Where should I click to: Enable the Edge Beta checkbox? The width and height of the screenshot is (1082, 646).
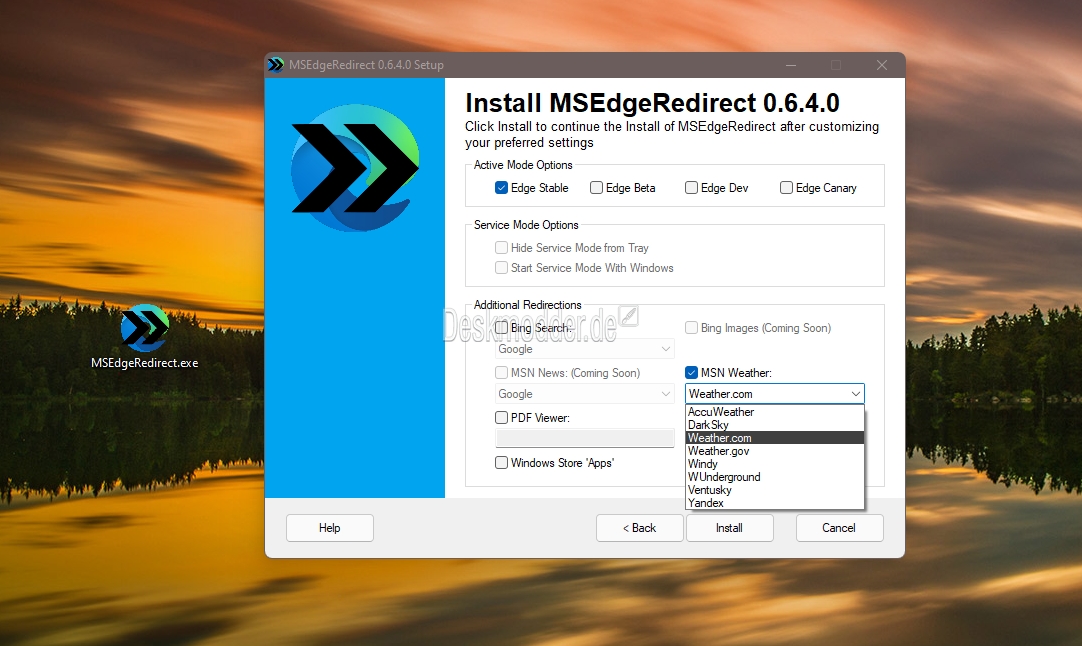pyautogui.click(x=596, y=188)
